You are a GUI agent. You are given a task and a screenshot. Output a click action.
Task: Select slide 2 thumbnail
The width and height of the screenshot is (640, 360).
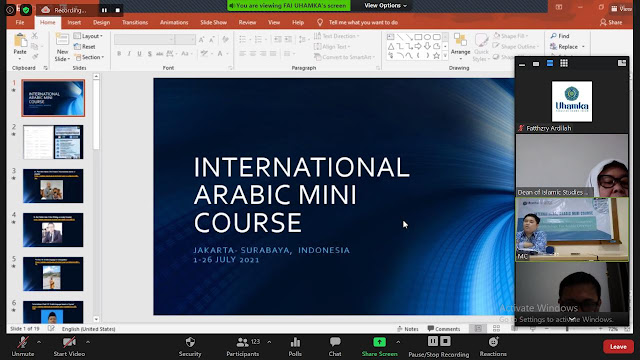click(x=53, y=142)
